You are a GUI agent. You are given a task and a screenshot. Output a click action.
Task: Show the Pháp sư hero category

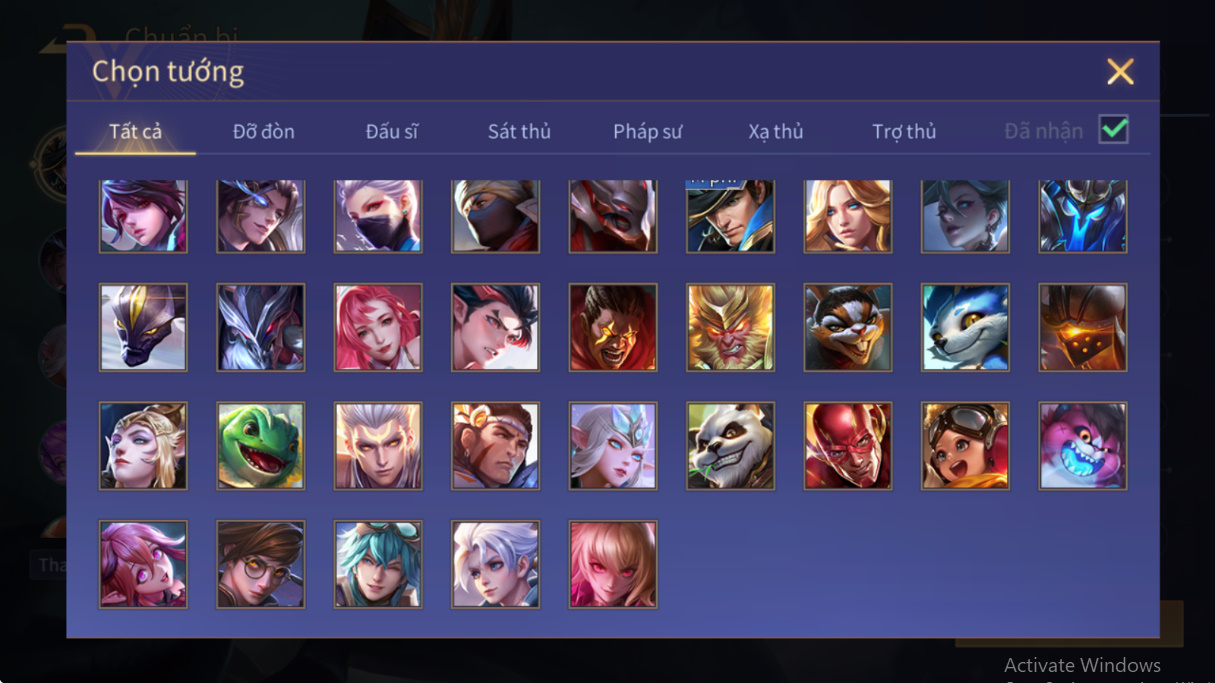coord(648,132)
